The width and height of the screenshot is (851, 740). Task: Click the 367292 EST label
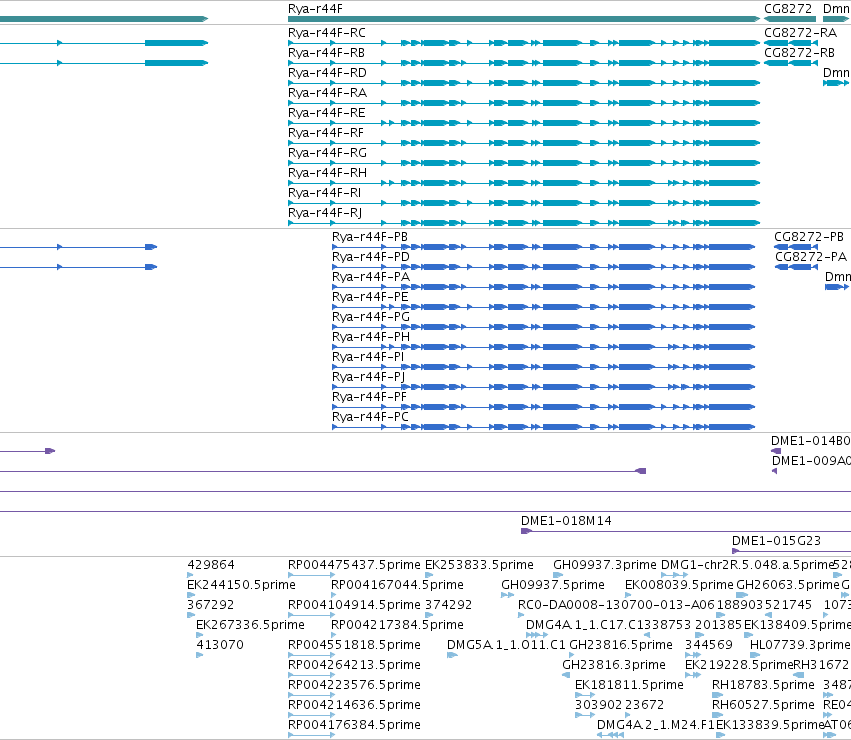tap(211, 605)
